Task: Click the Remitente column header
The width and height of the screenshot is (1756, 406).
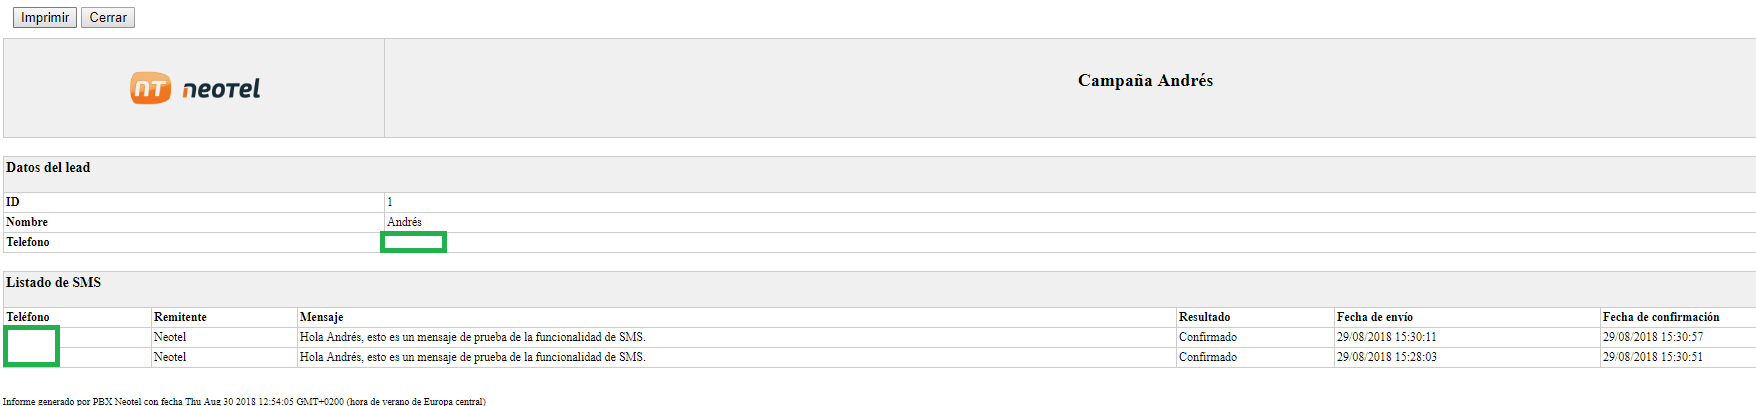Action: (180, 317)
